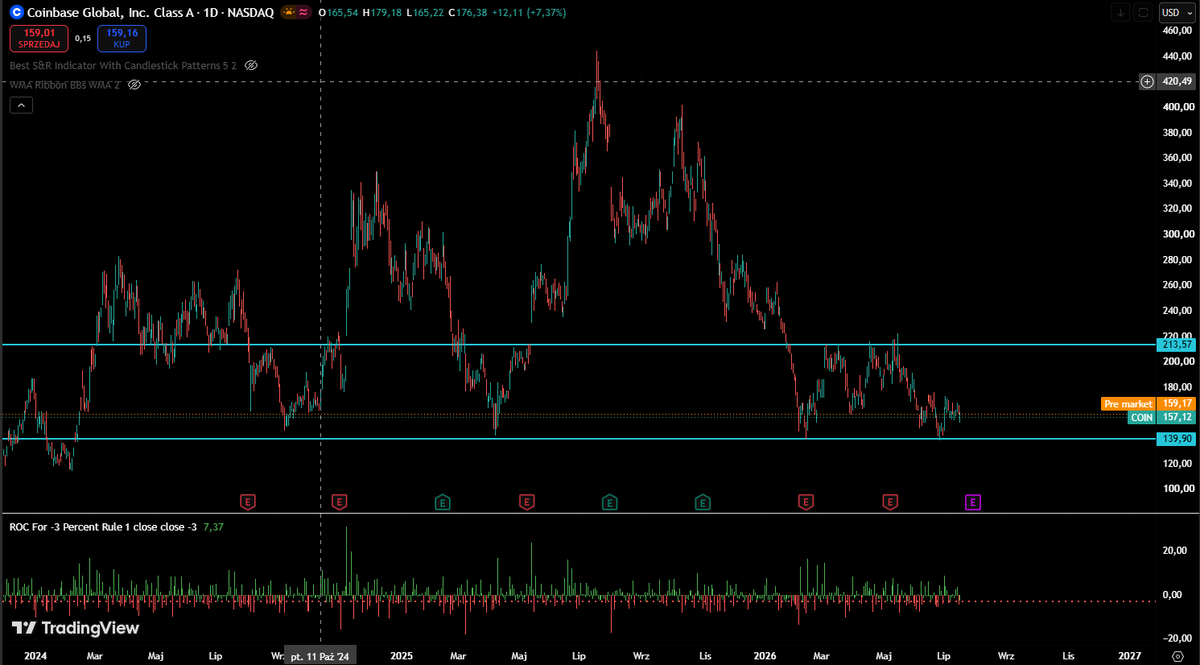Select the Best S&R Indicator legend entry

click(123, 64)
